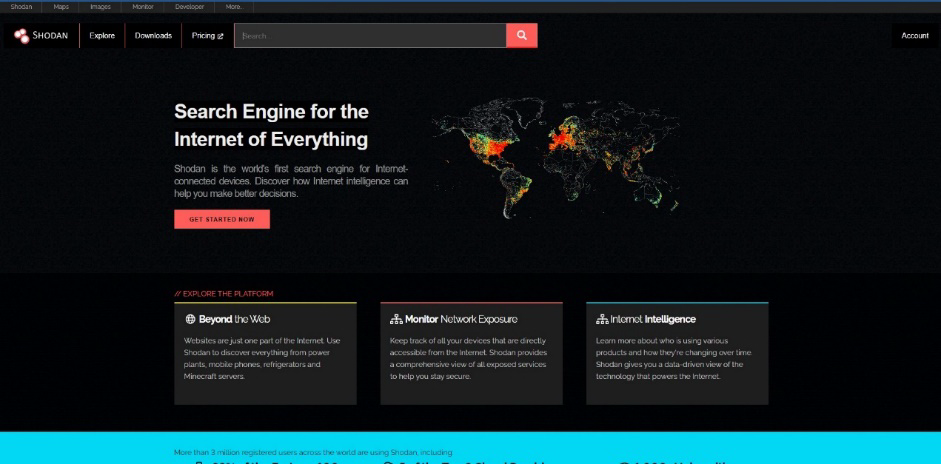The width and height of the screenshot is (941, 464).
Task: Expand the More... menu in the top bar
Action: coord(234,7)
